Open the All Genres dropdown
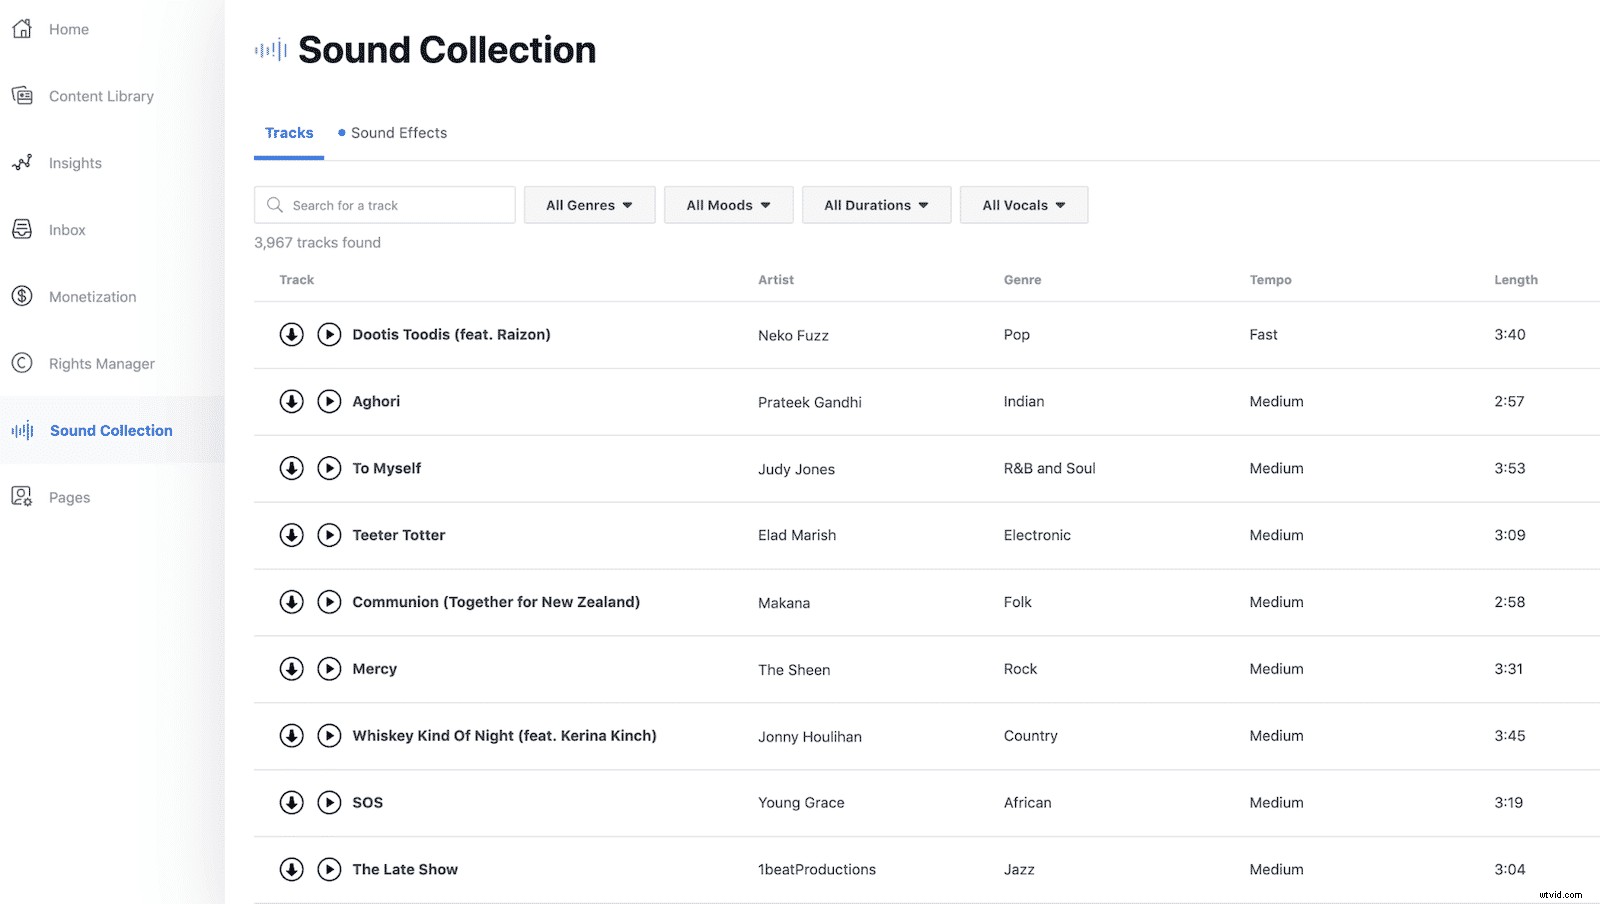This screenshot has width=1600, height=904. [x=589, y=205]
